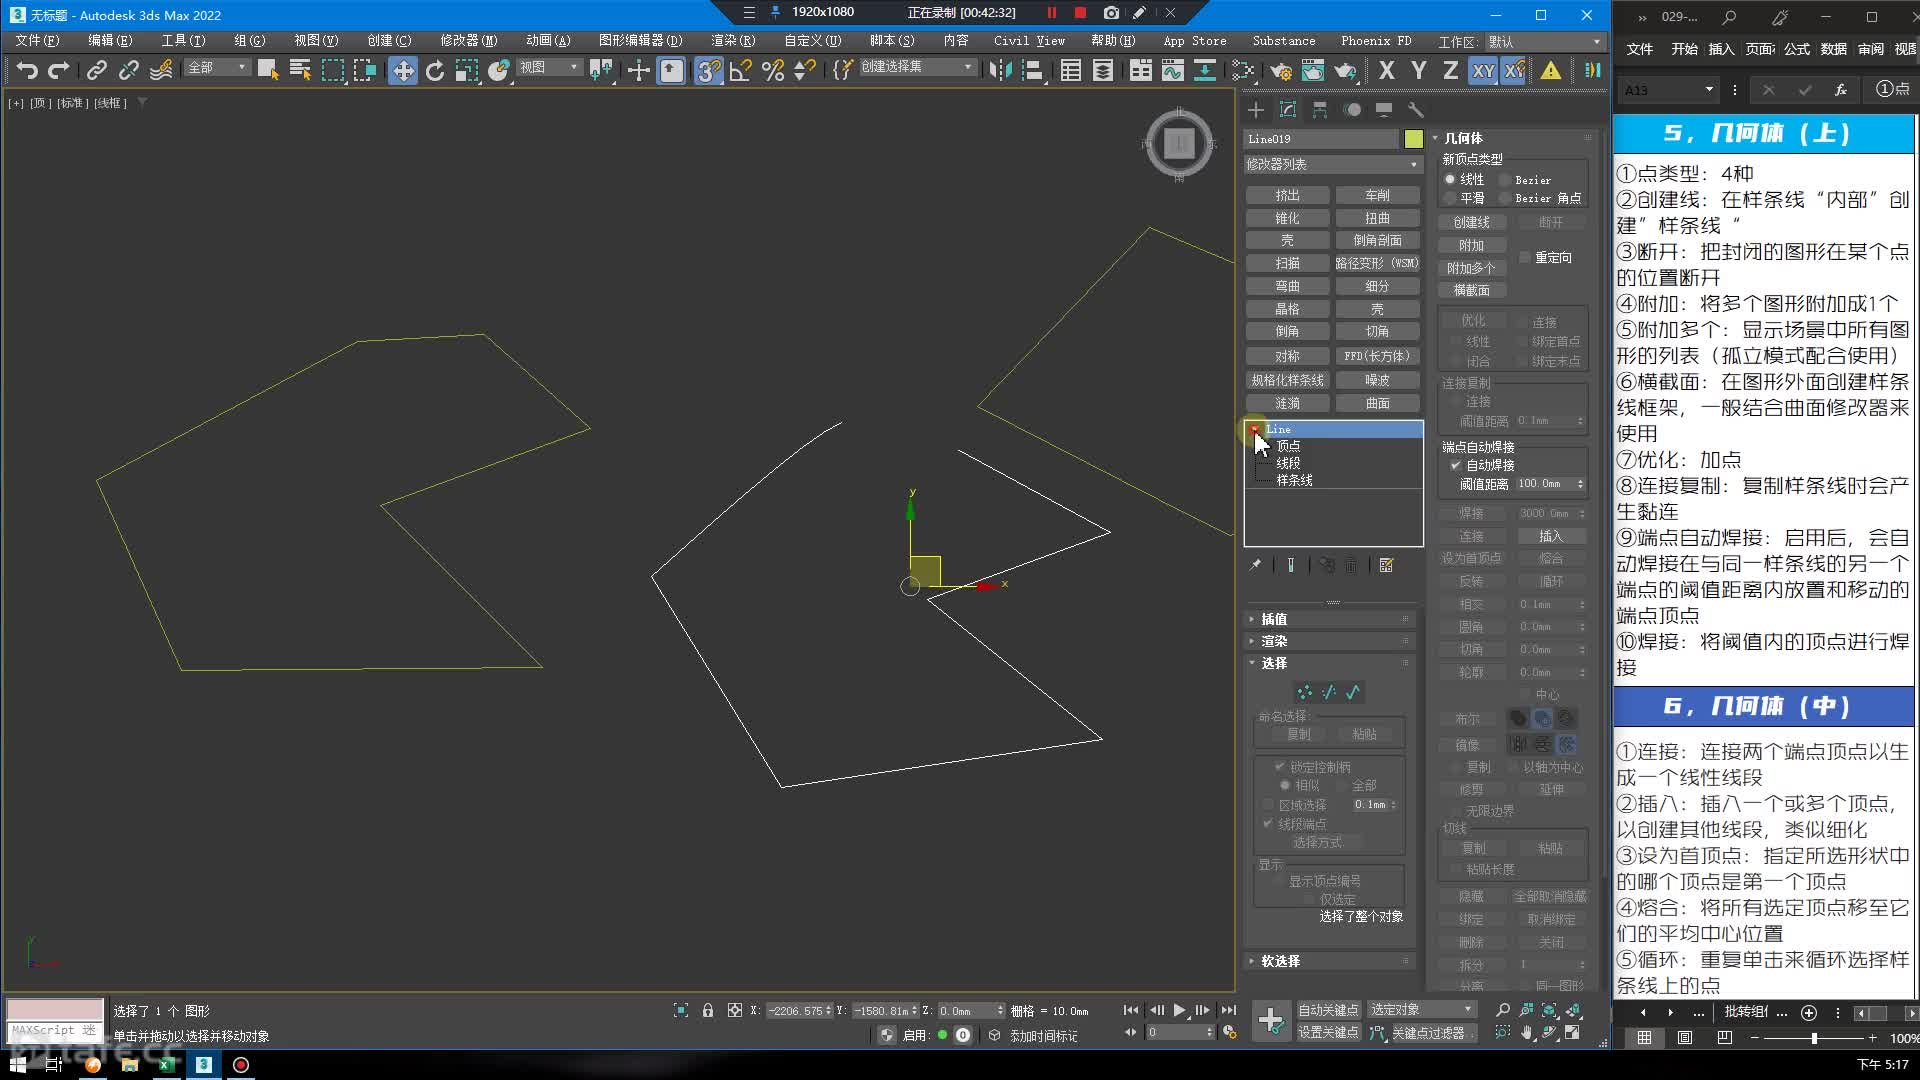1920x1080 pixels.
Task: Click the 创建线 button
Action: [1472, 222]
